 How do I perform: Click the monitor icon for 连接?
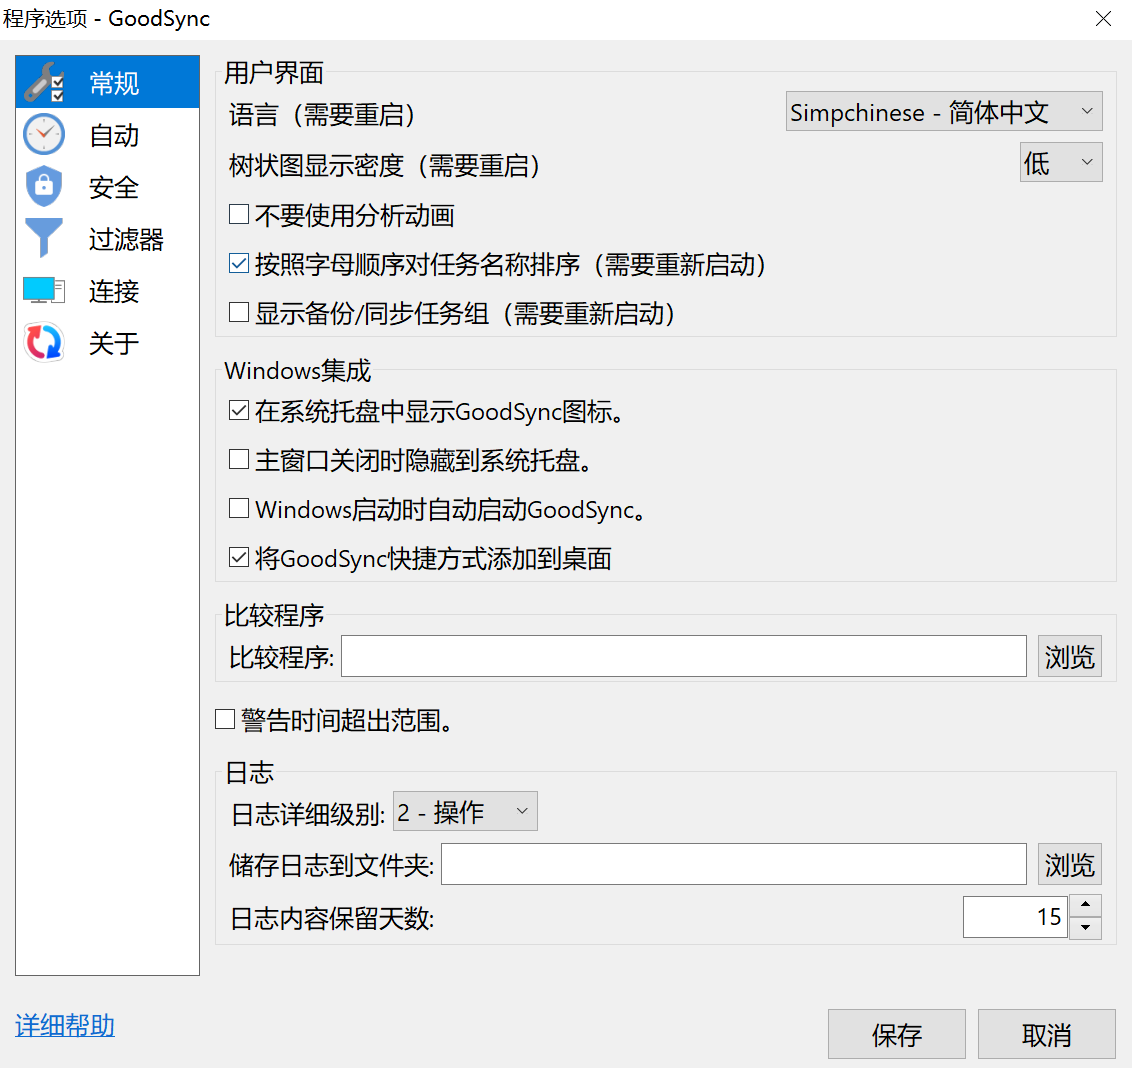[x=44, y=290]
